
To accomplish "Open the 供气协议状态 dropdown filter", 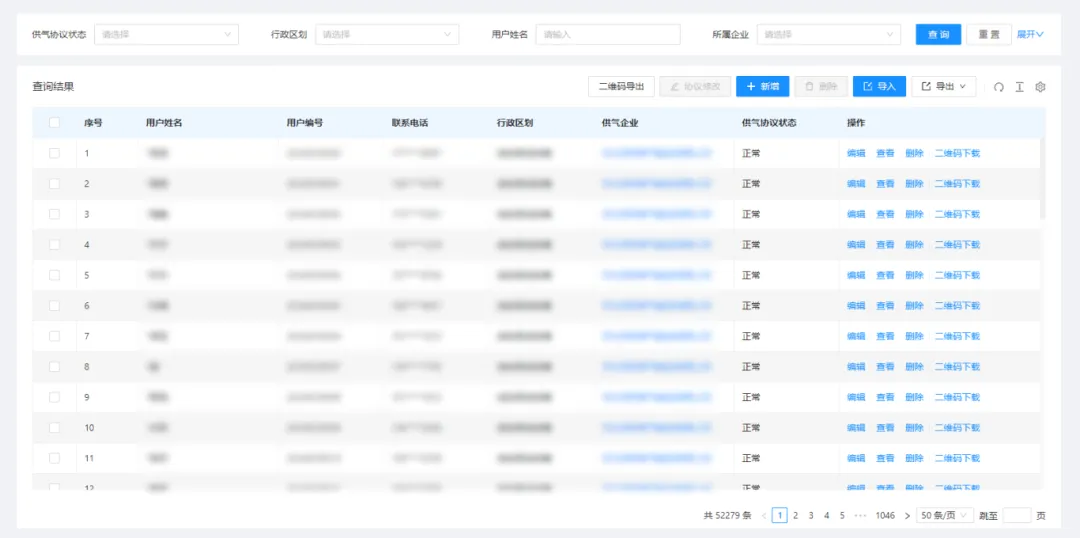I will coord(166,34).
